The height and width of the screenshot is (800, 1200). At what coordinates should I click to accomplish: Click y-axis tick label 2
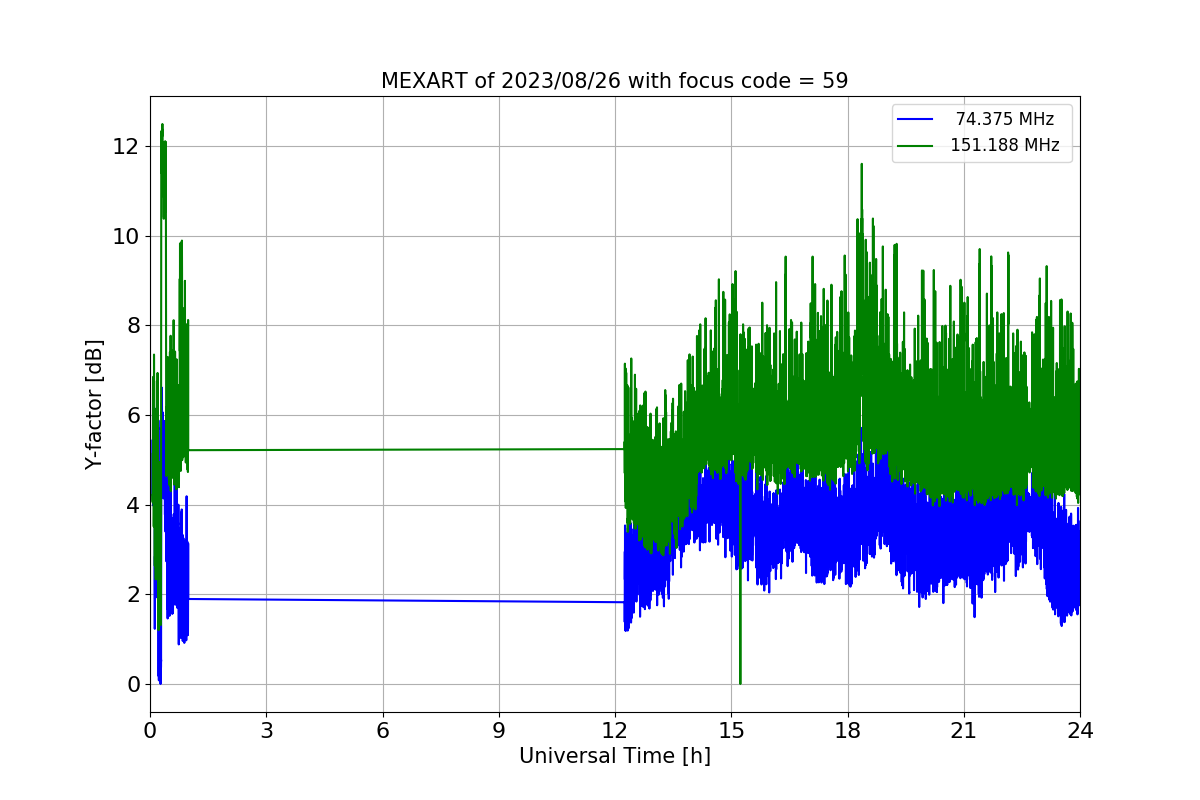[x=133, y=594]
